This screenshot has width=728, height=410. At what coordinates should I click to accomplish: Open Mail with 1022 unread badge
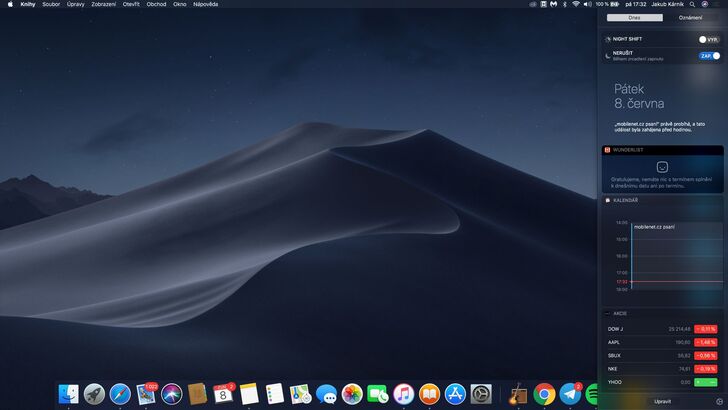click(146, 394)
